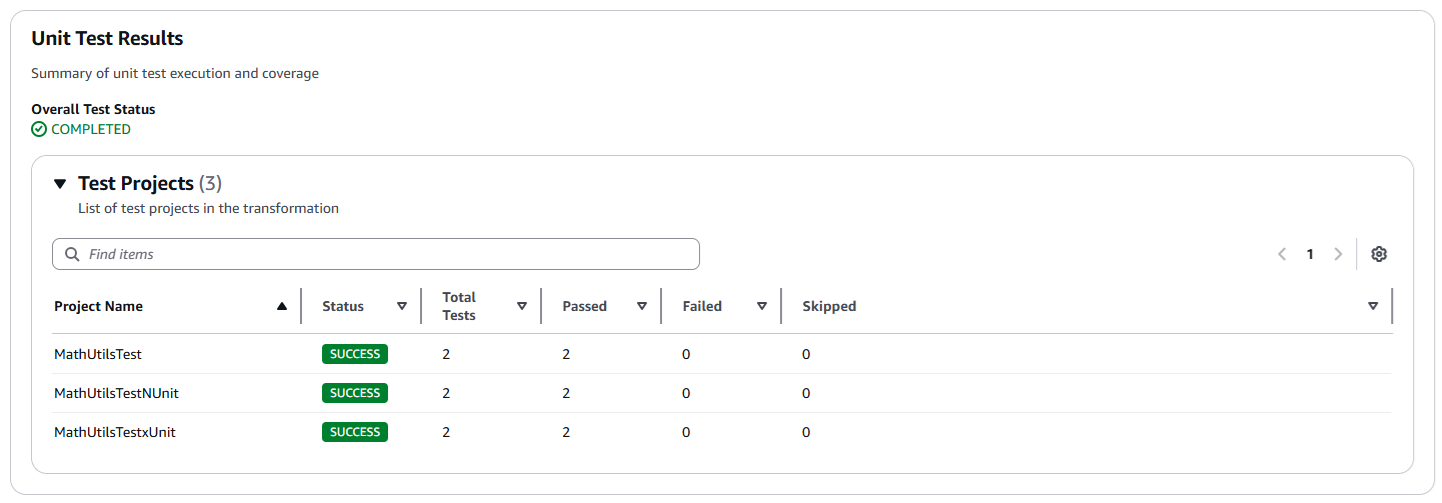The width and height of the screenshot is (1442, 503).
Task: Click SUCCESS badge for MathUtilsTestxUnit
Action: coord(354,432)
